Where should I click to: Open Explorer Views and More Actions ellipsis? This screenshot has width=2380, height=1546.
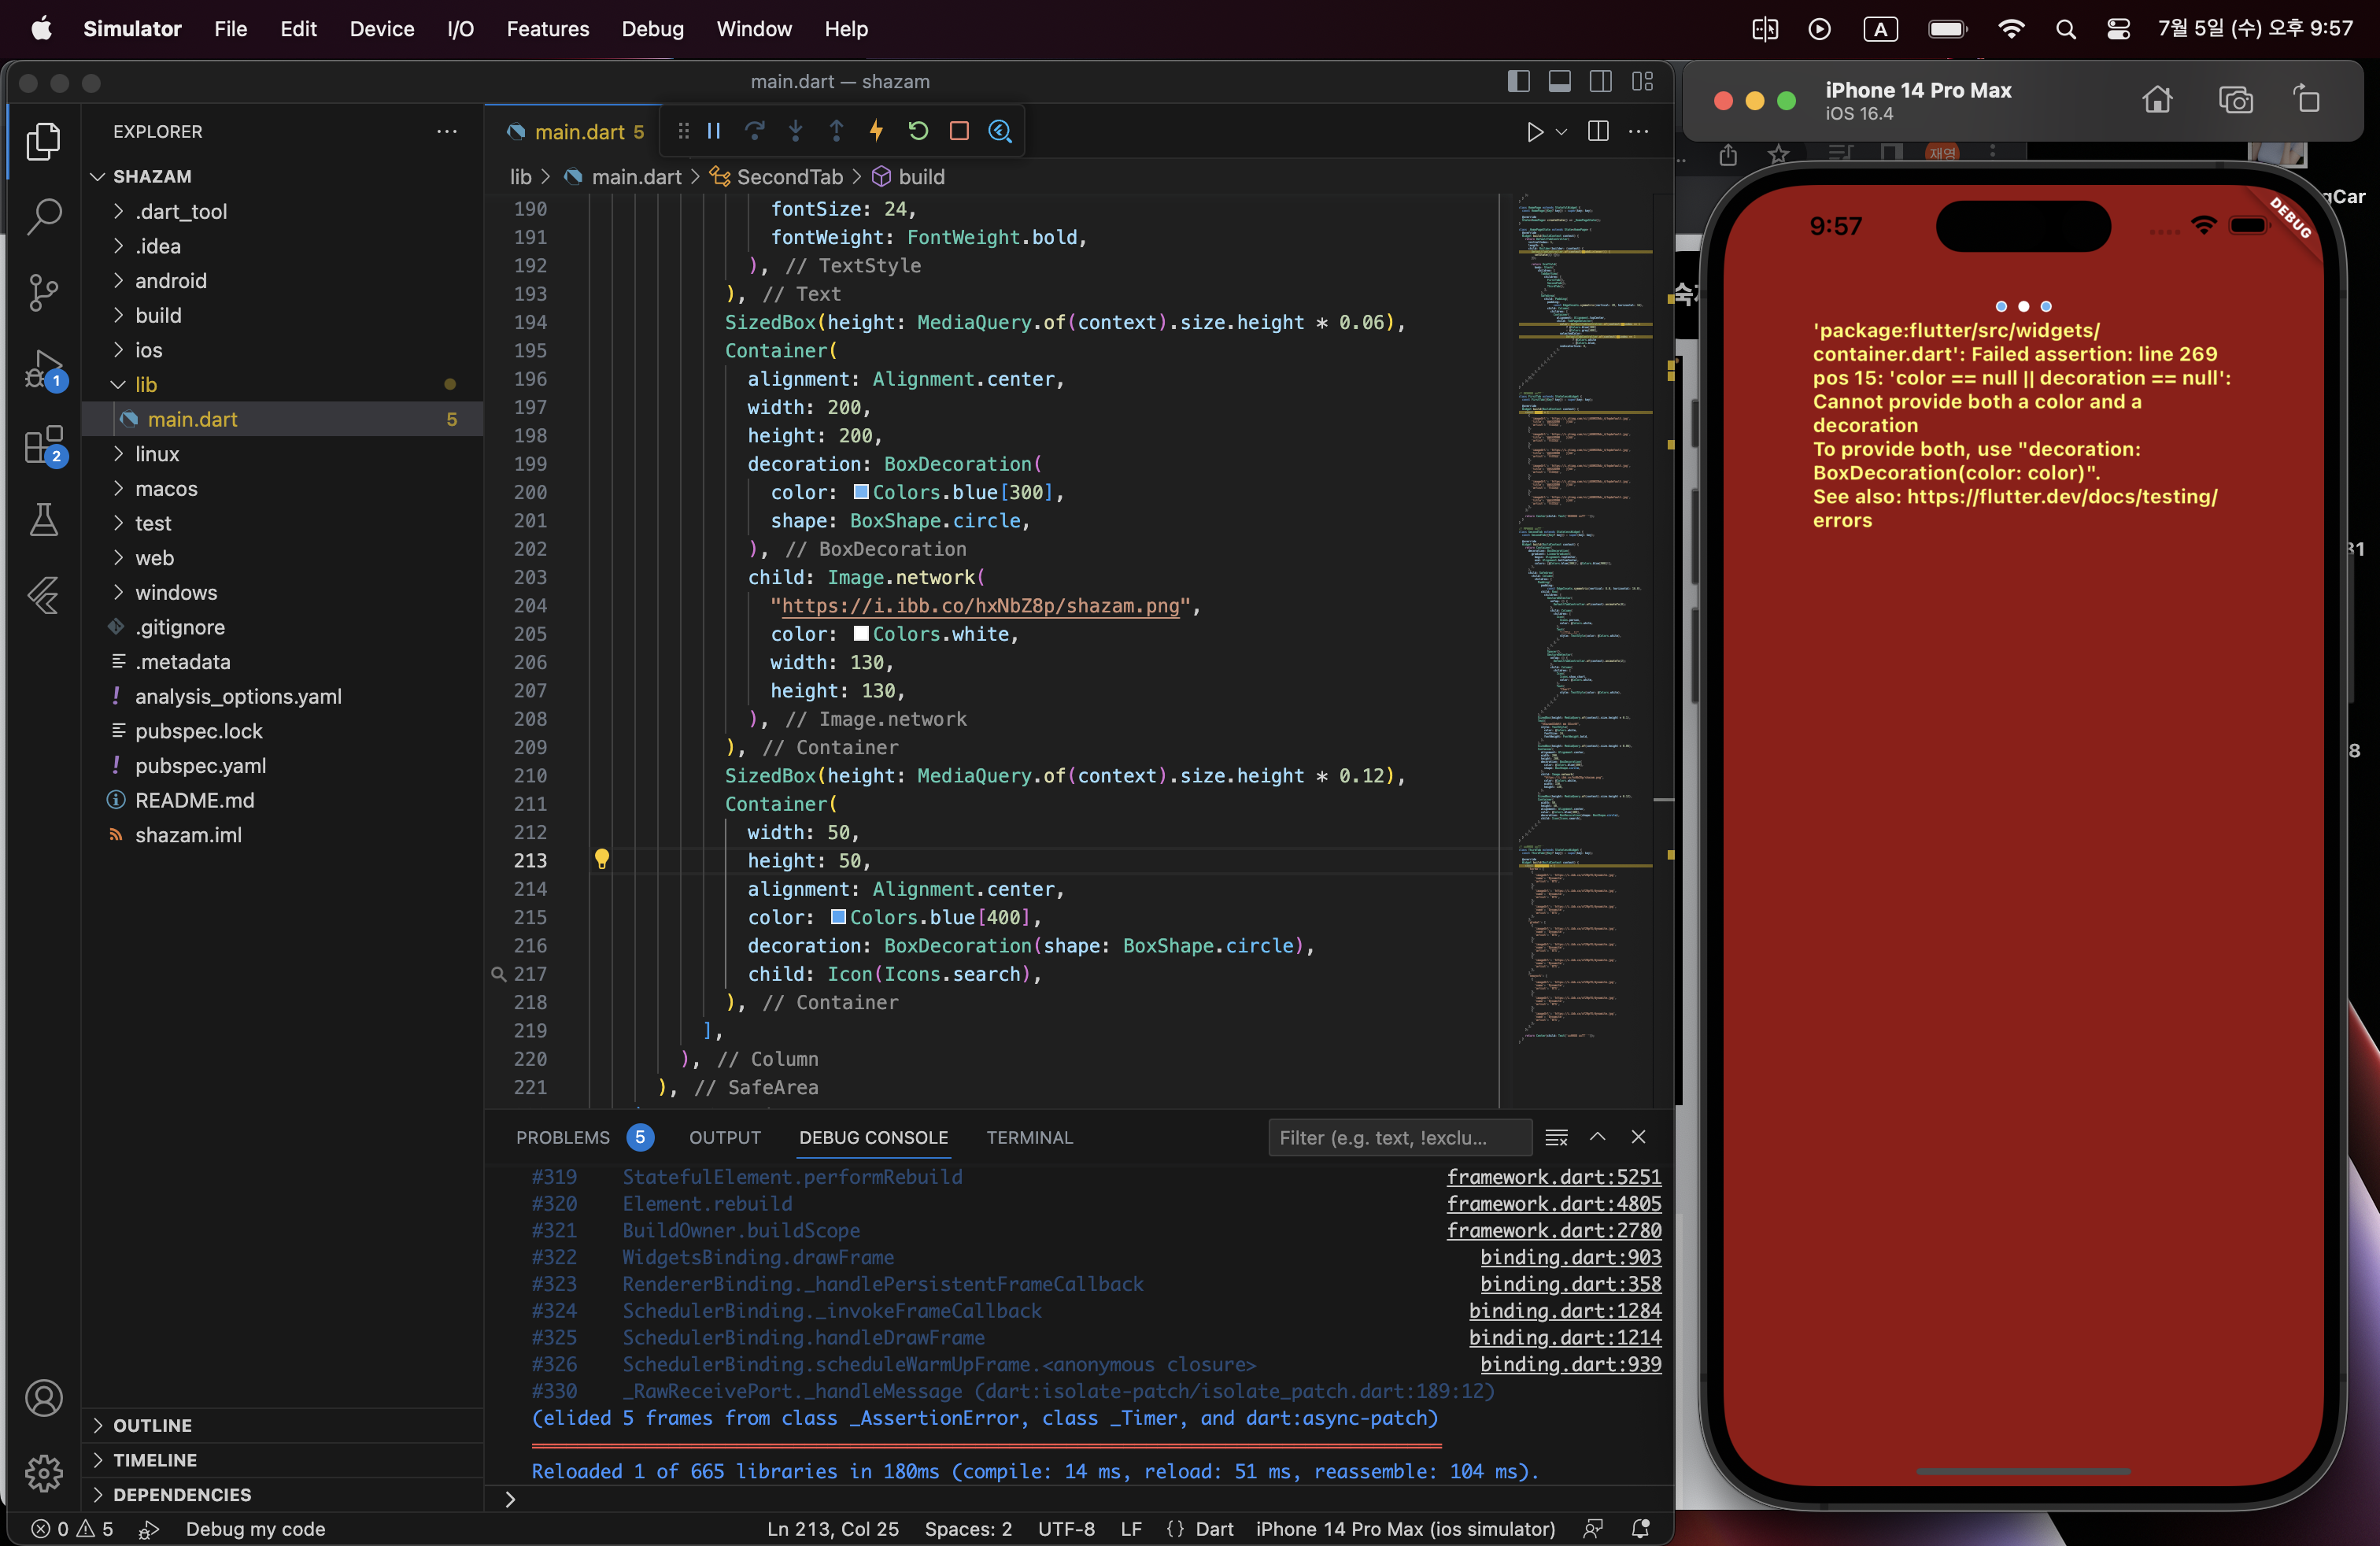[x=447, y=132]
